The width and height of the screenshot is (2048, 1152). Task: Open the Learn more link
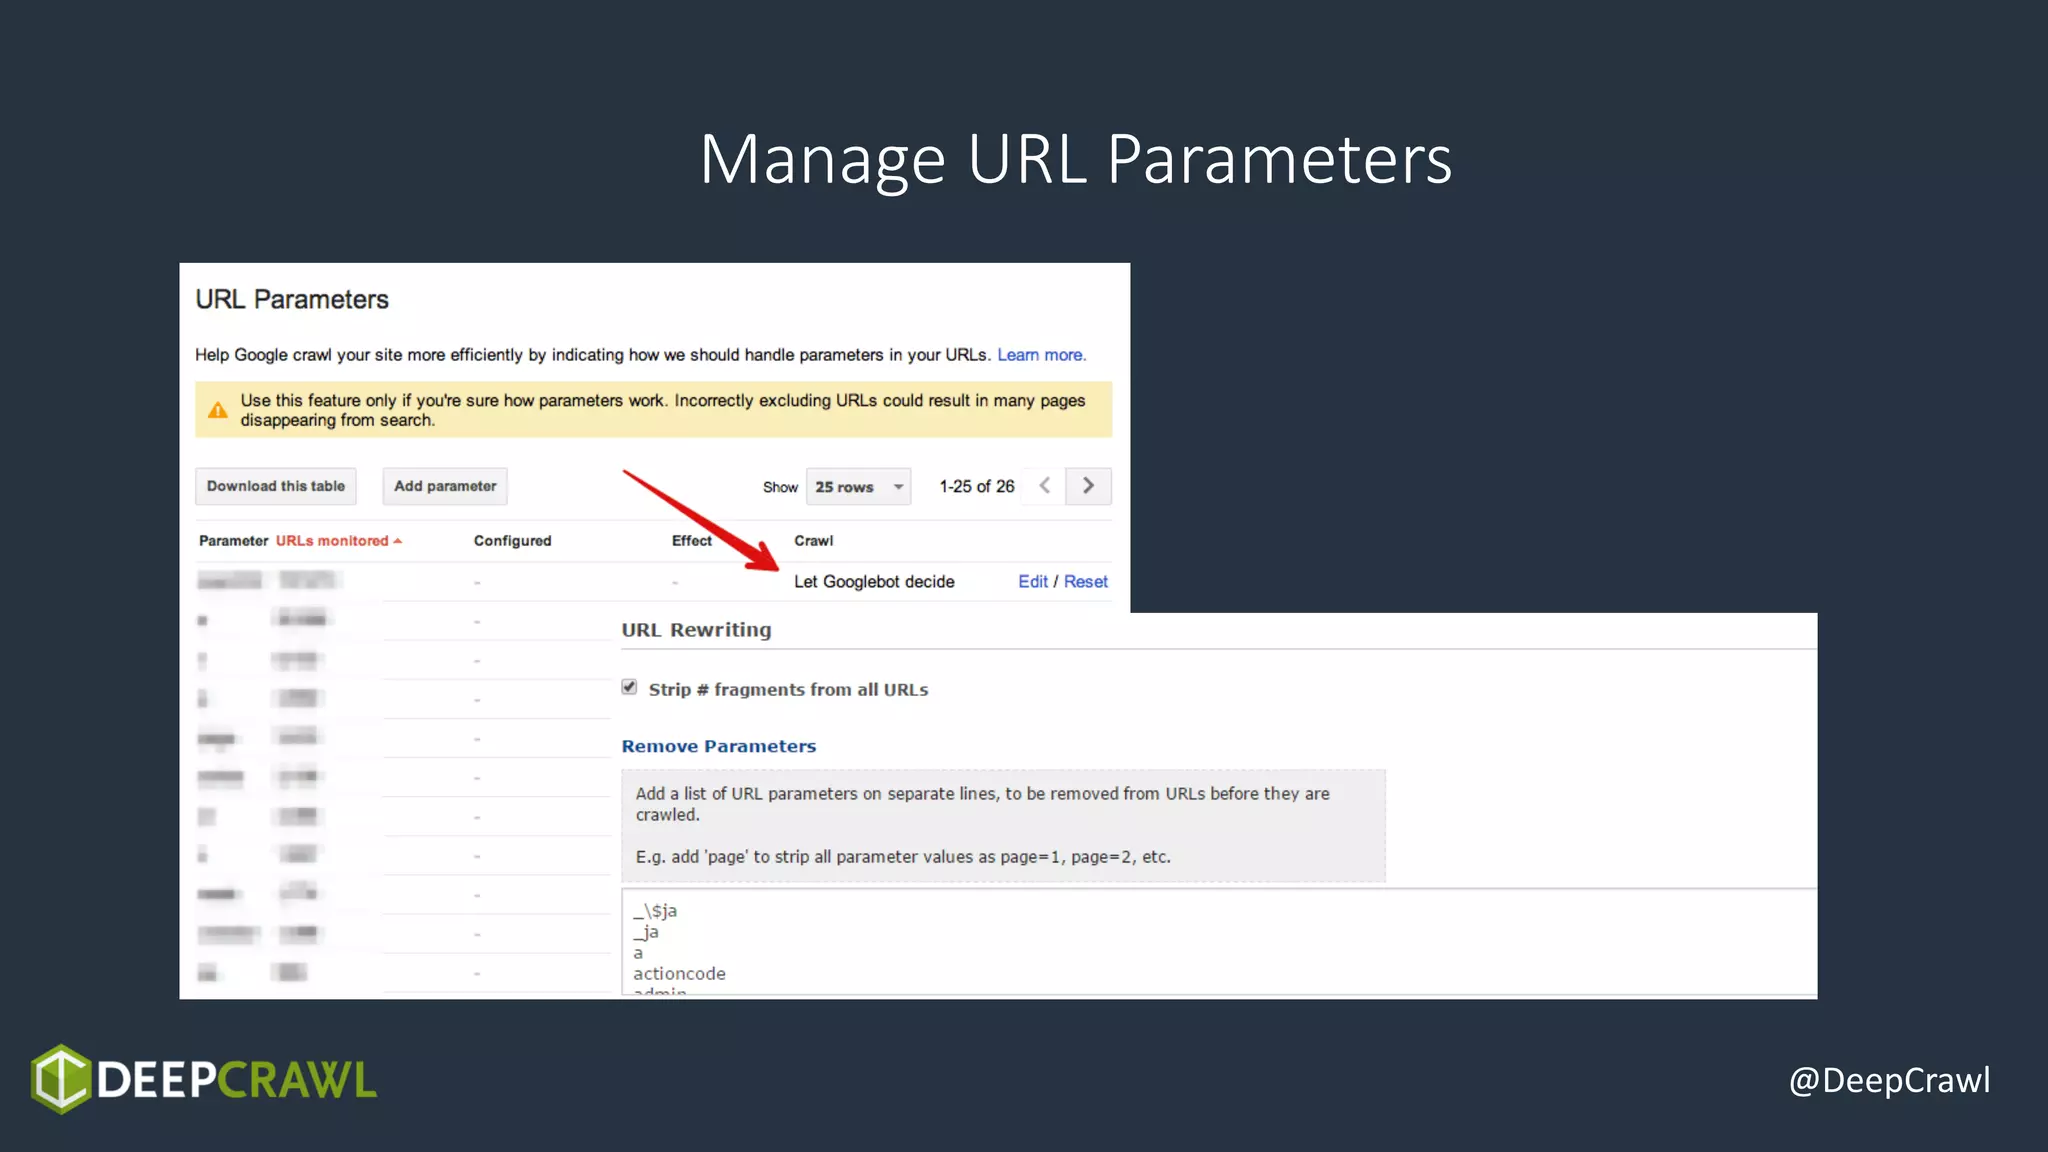pyautogui.click(x=1041, y=355)
